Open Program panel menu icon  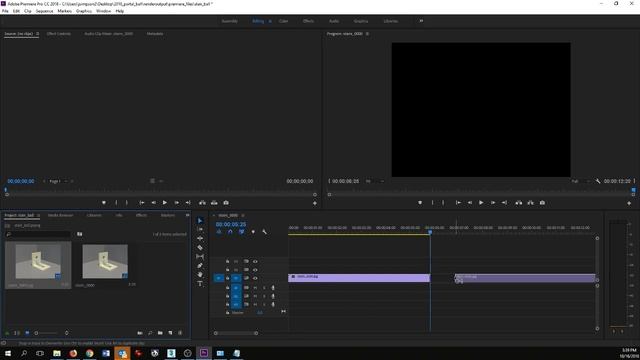coord(367,34)
